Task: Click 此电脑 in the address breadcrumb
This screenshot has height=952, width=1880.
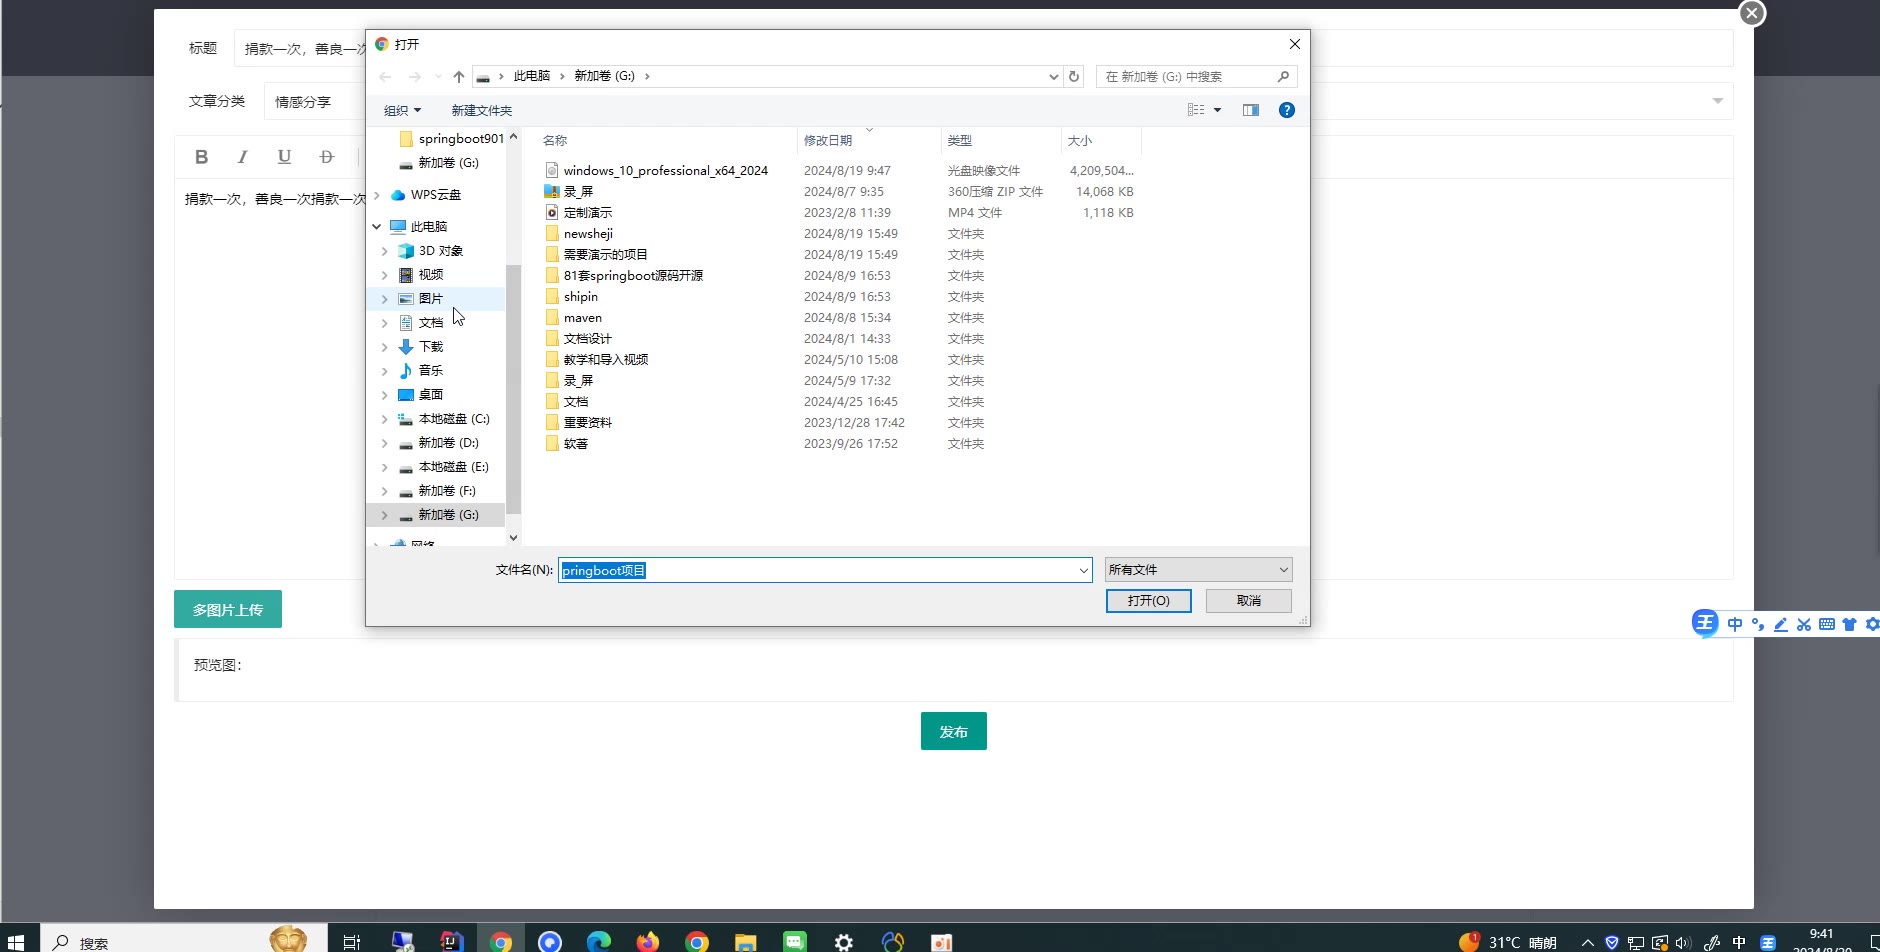Action: coord(531,76)
